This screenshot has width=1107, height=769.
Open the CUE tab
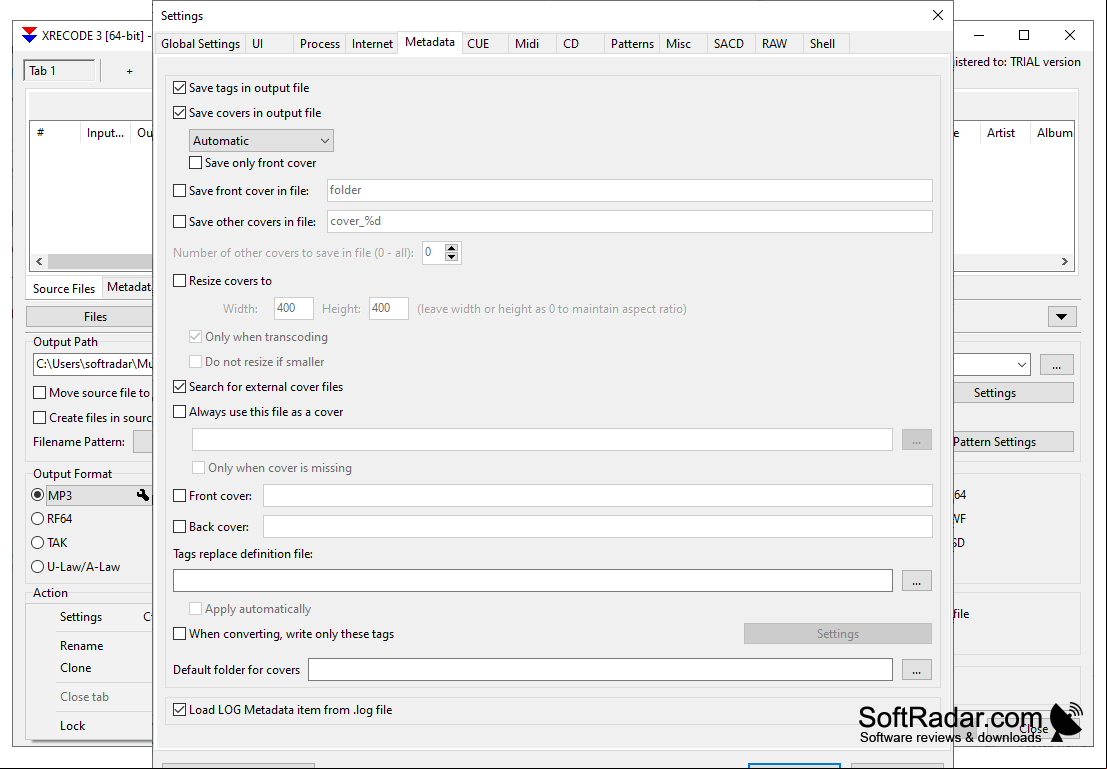[x=485, y=44]
